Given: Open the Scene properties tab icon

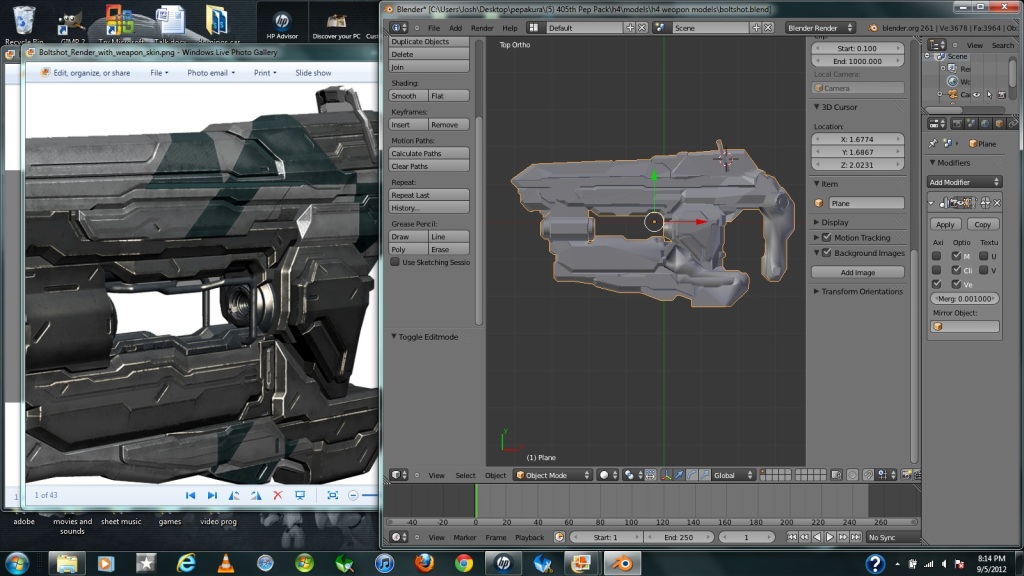Looking at the screenshot, I should [971, 123].
